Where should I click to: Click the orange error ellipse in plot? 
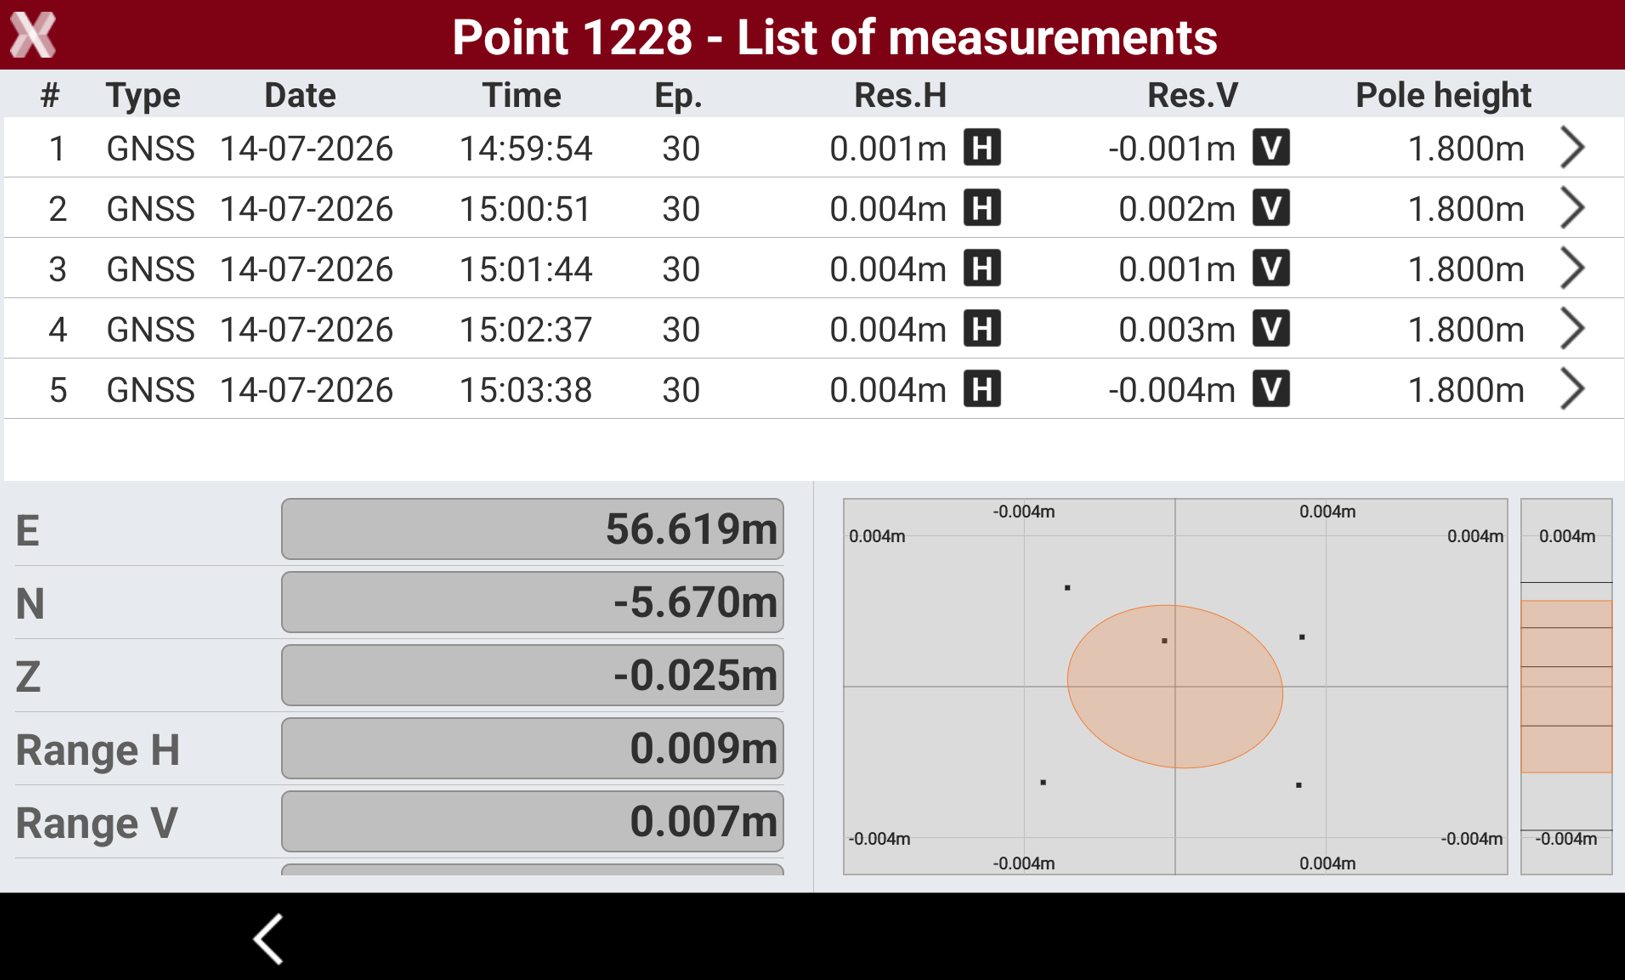point(1175,687)
